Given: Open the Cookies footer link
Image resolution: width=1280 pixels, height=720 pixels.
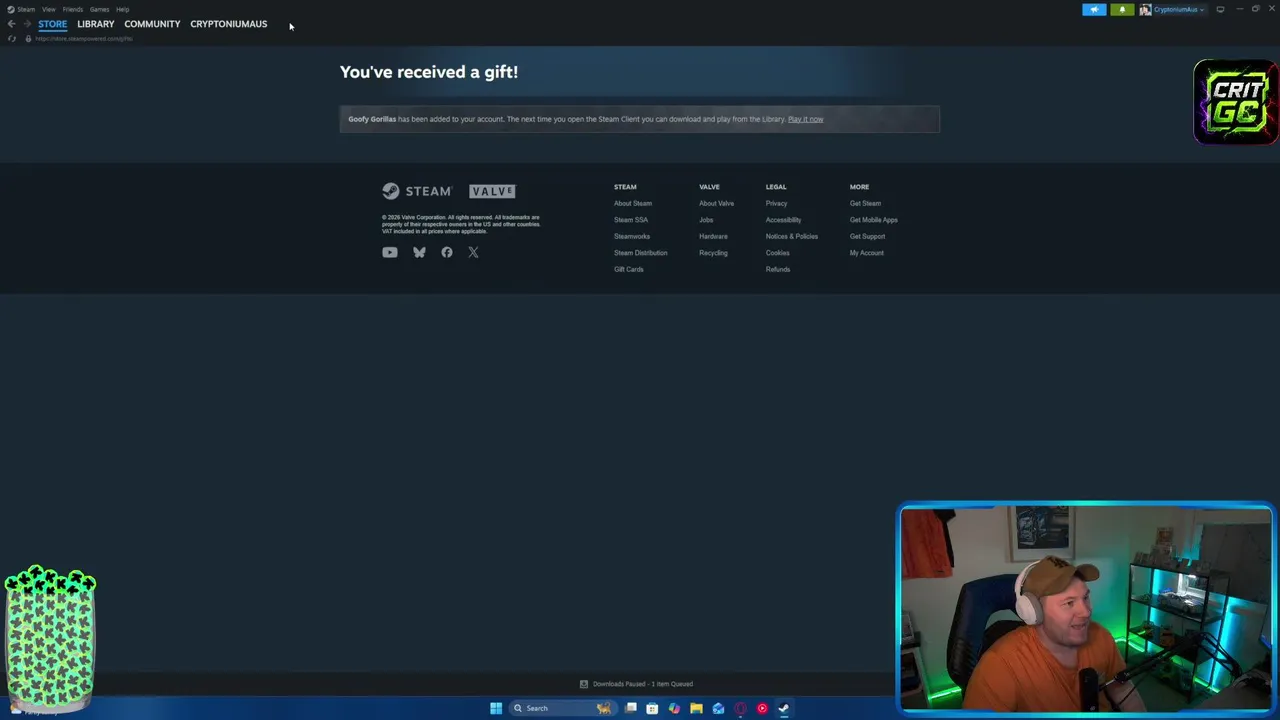Looking at the screenshot, I should [x=778, y=253].
